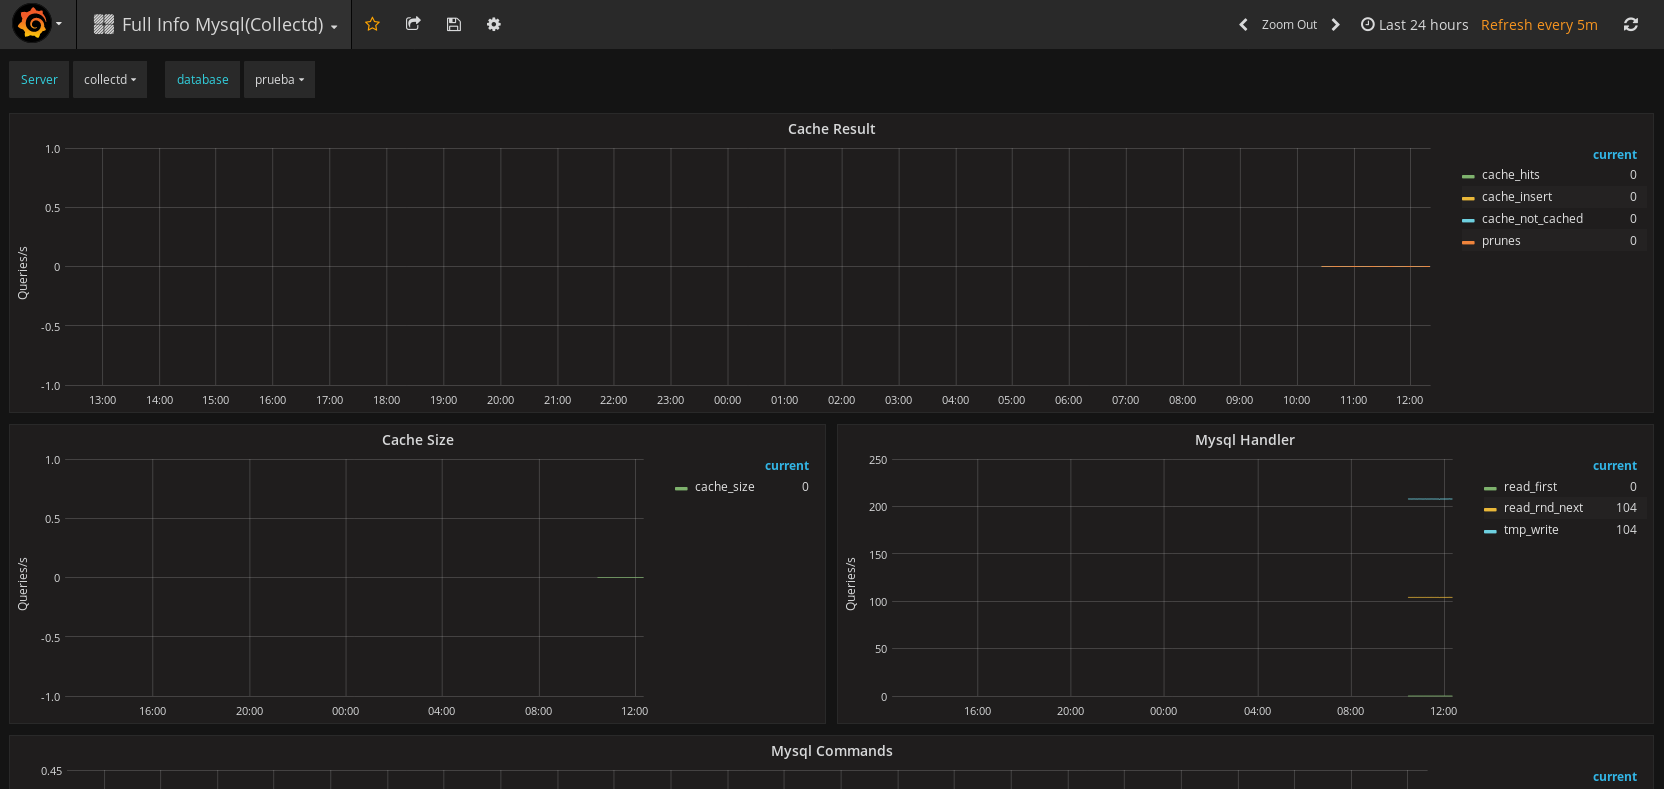The width and height of the screenshot is (1664, 789).
Task: Save the dashboard with disk icon
Action: (453, 24)
